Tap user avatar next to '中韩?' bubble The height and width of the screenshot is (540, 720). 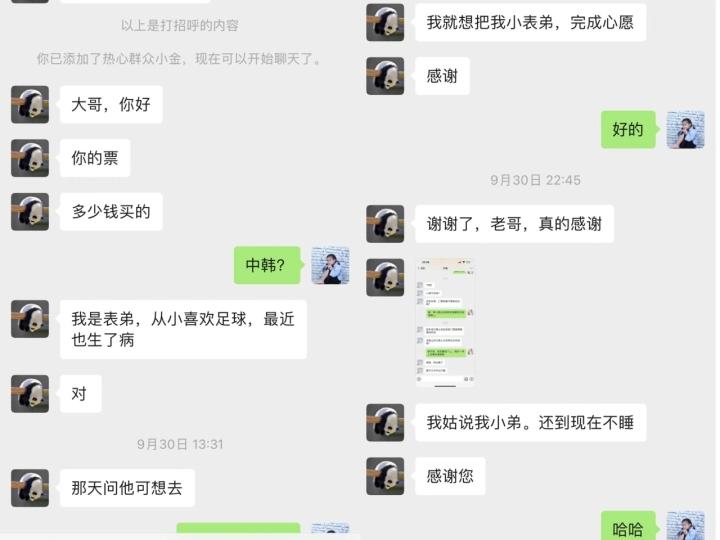tap(331, 265)
